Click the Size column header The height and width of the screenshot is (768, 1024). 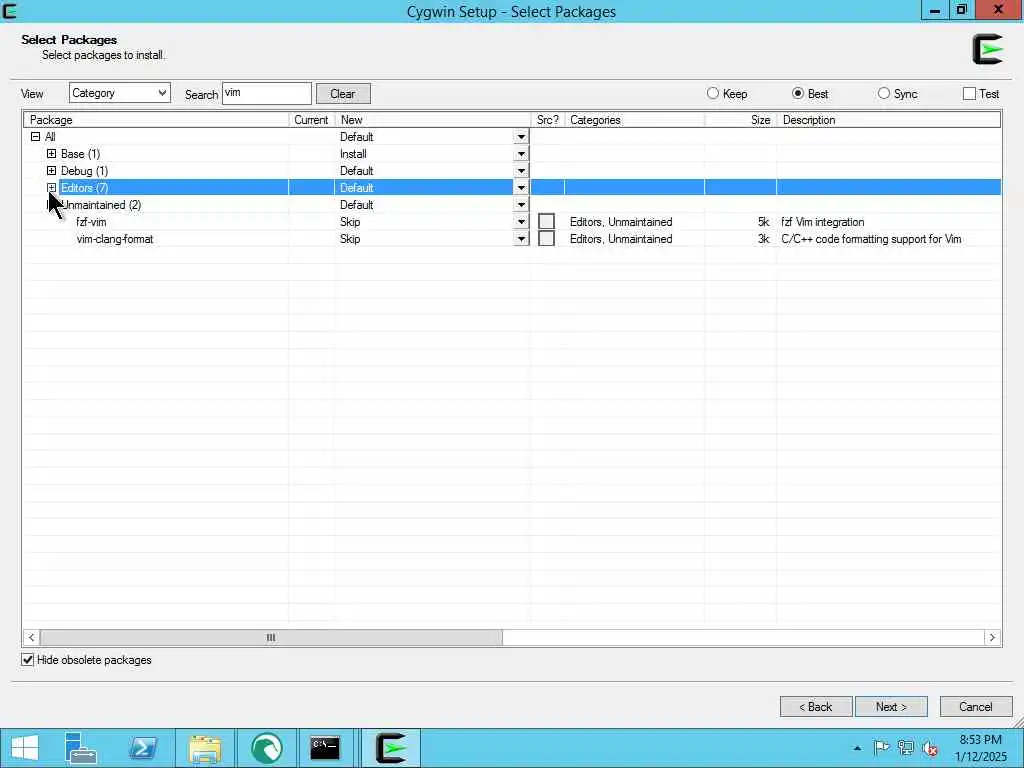point(741,120)
